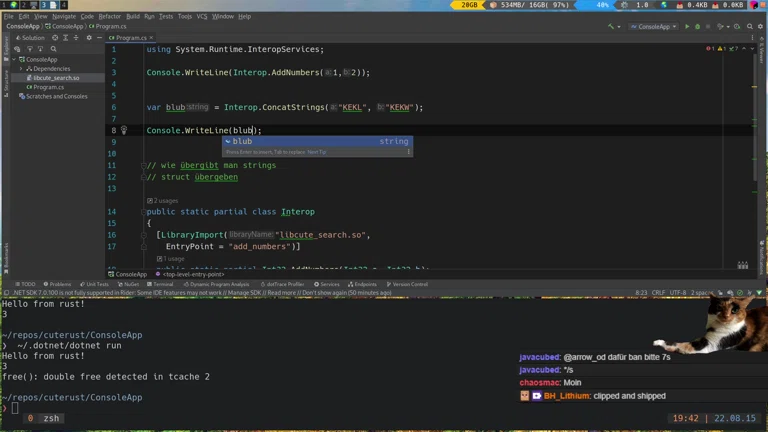Collapse the ConsoleApp project node
This screenshot has height=432, width=768.
14,59
